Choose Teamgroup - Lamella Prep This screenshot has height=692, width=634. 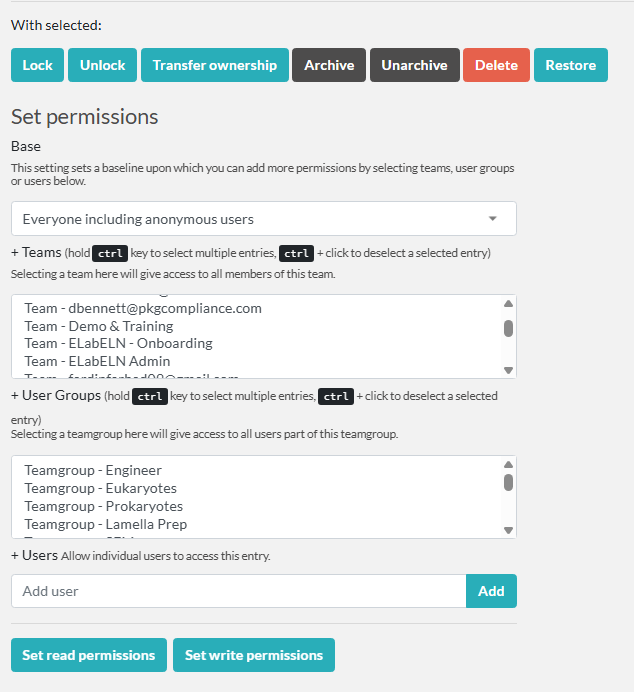[x=106, y=524]
